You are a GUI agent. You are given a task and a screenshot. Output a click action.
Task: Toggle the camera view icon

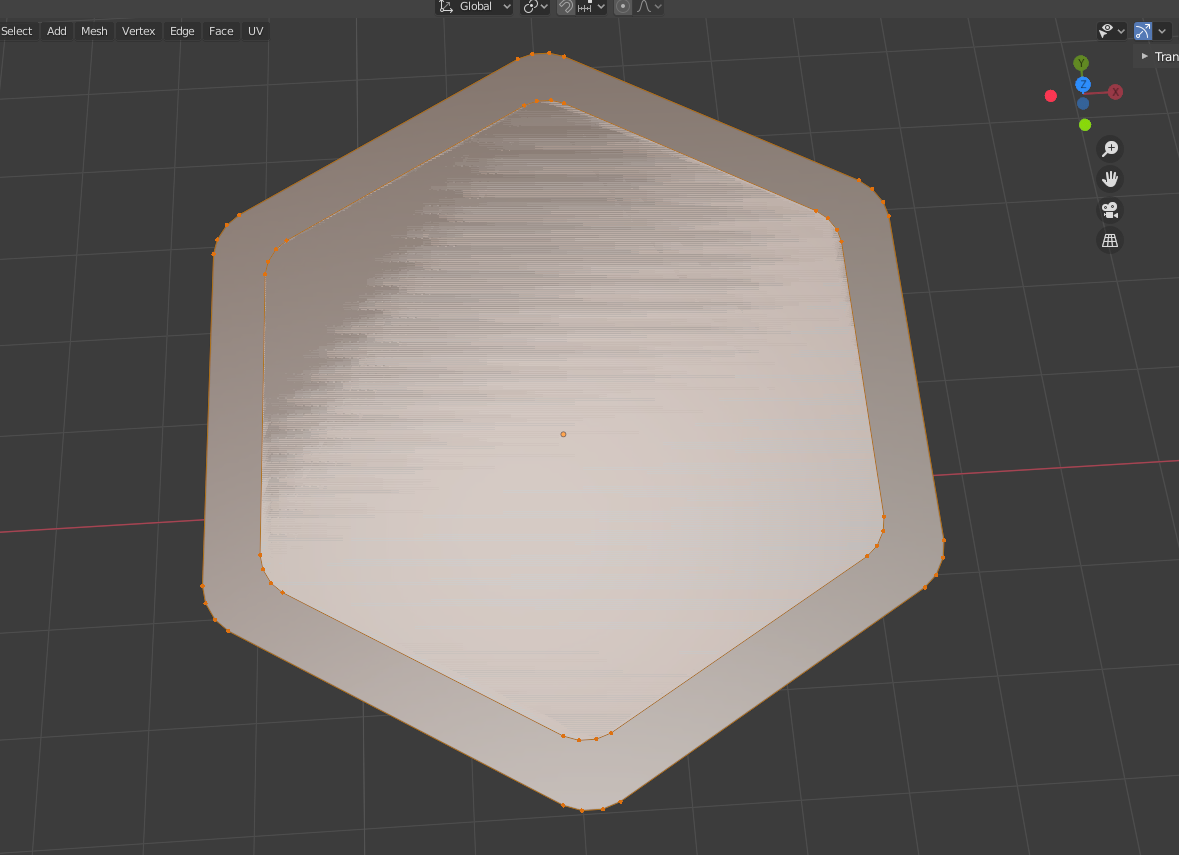(1110, 210)
